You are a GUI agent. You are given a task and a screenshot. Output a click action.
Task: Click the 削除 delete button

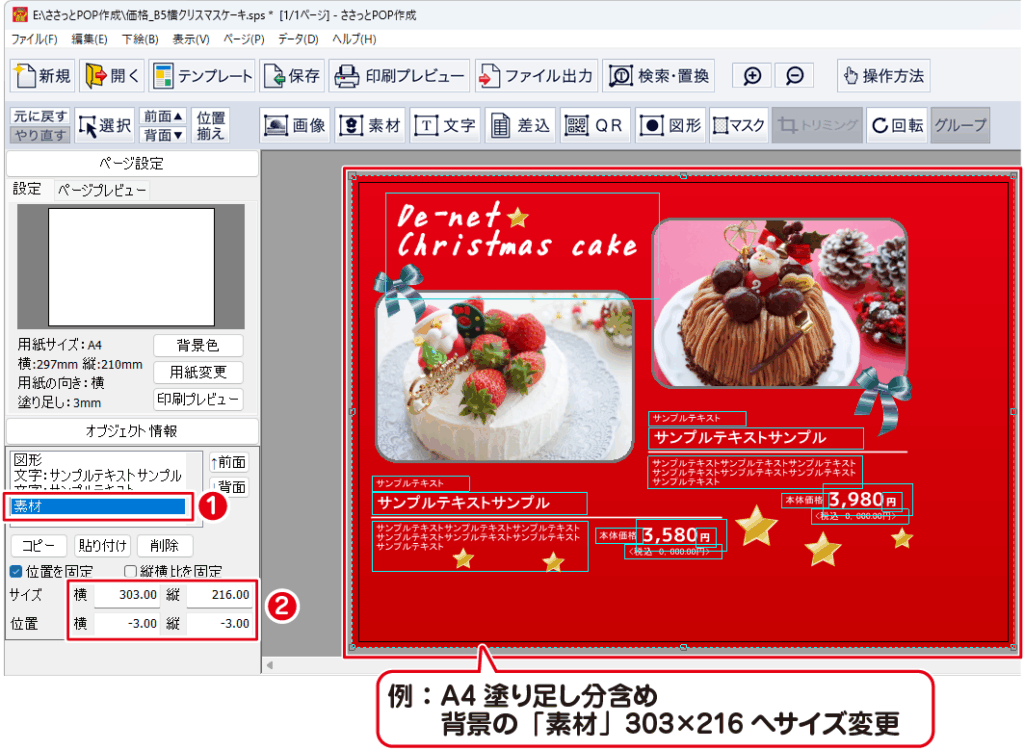[164, 546]
